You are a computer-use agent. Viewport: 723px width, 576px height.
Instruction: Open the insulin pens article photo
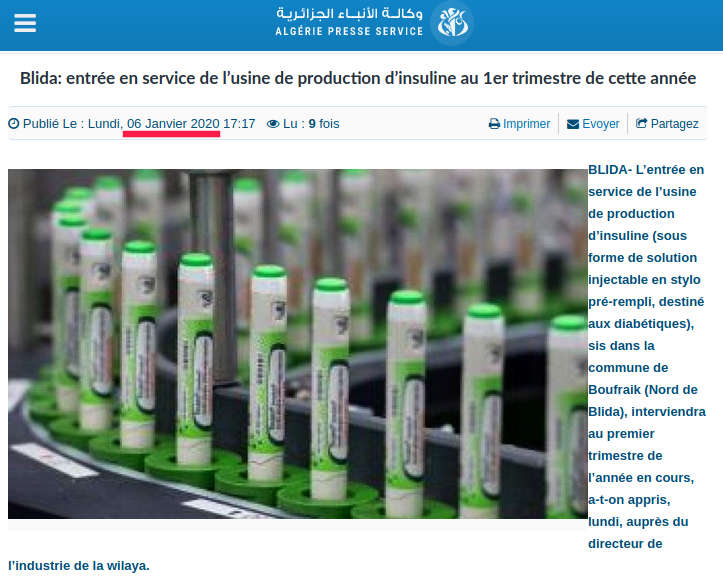pos(298,344)
